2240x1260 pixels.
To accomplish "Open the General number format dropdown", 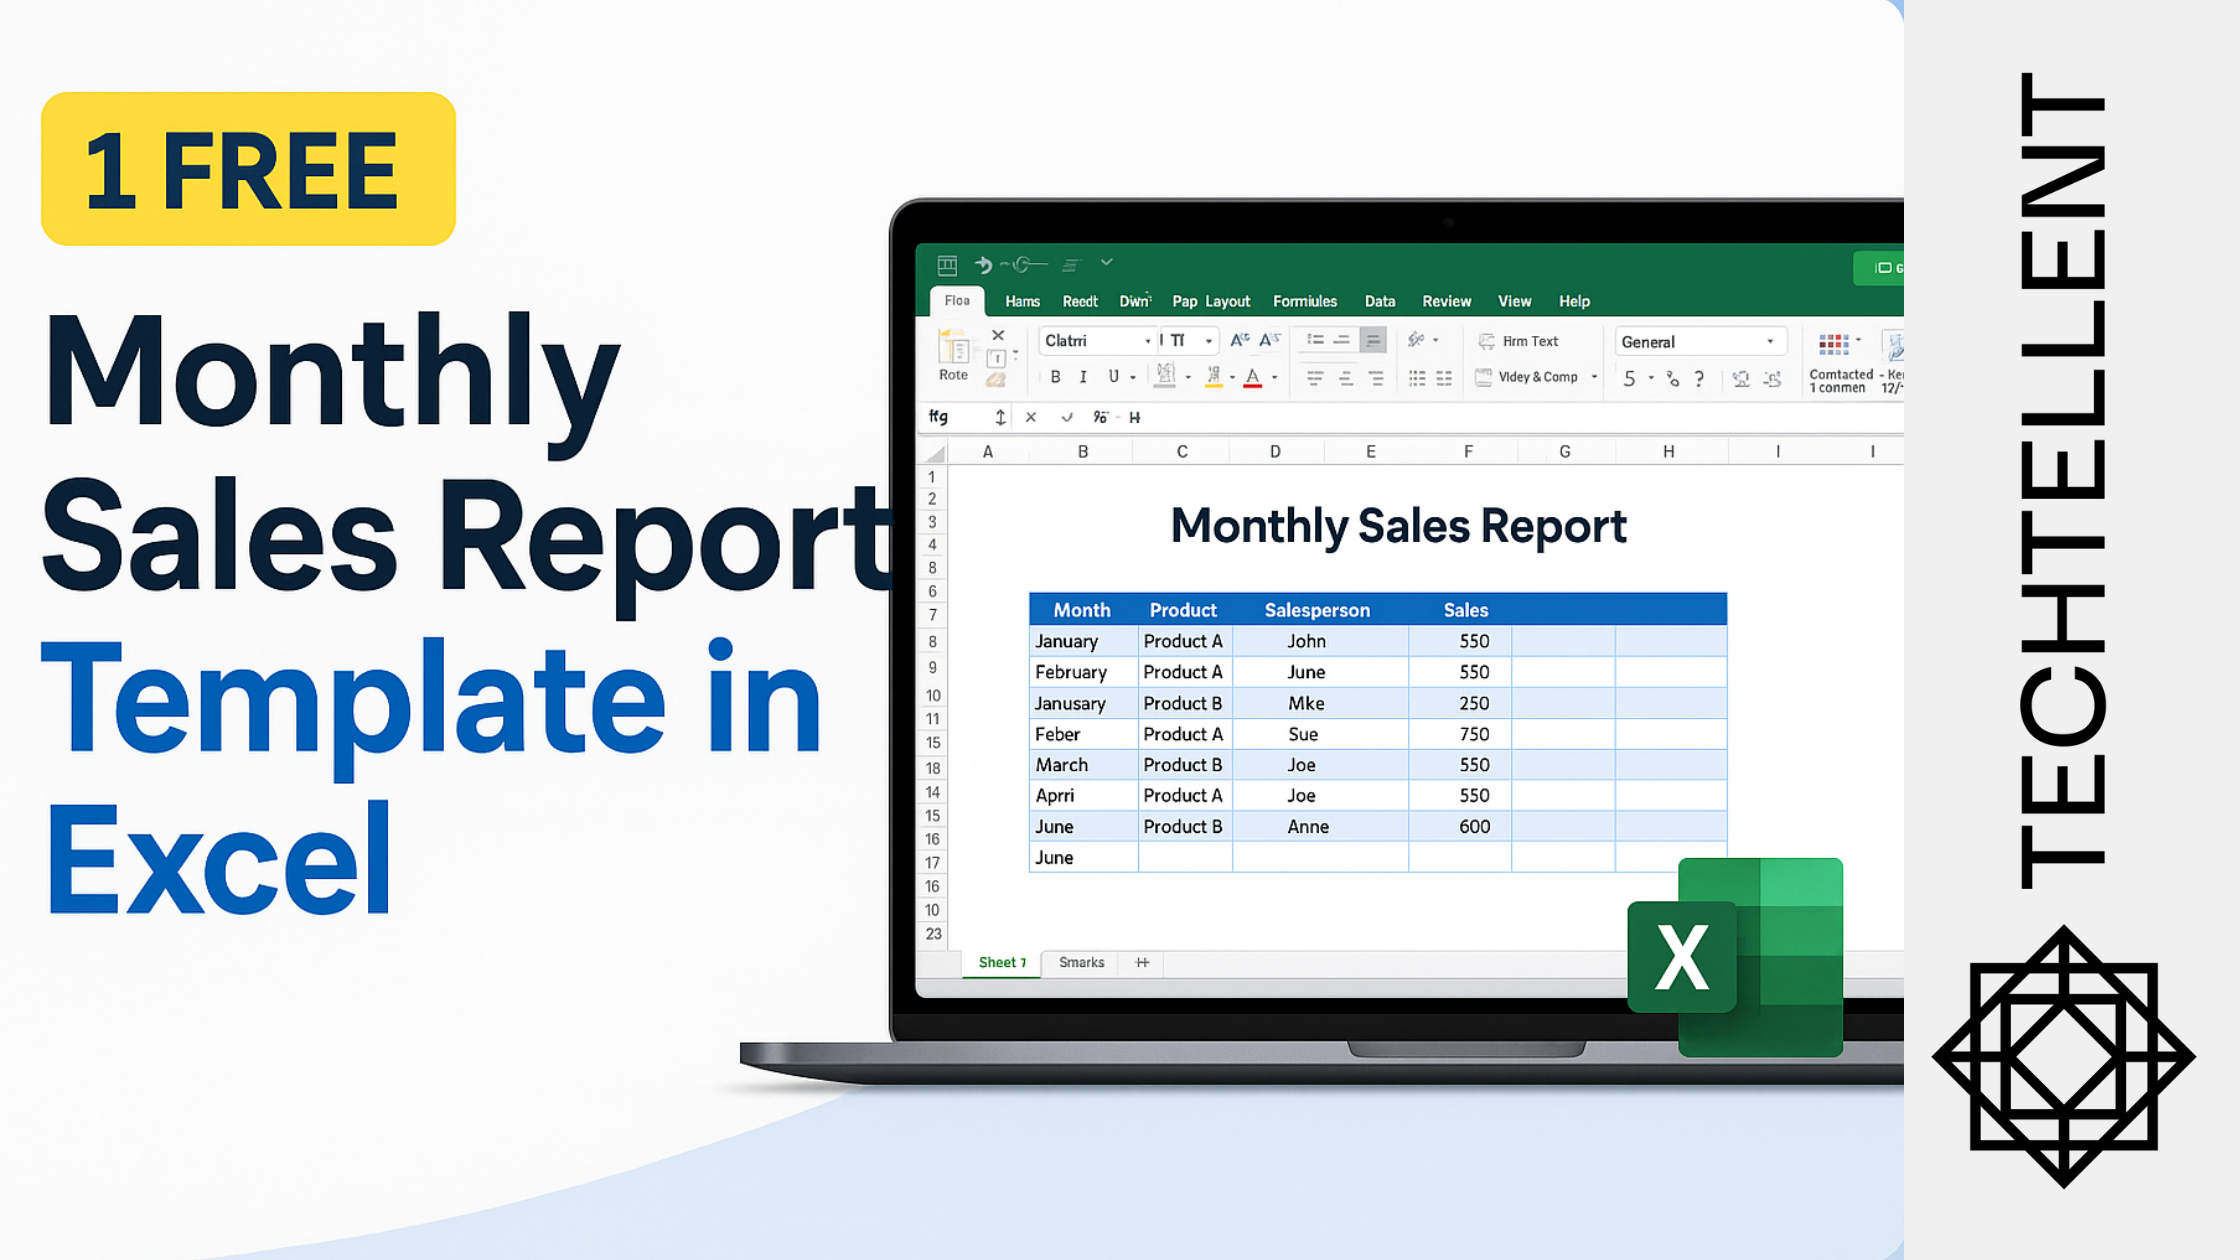I will [1772, 341].
